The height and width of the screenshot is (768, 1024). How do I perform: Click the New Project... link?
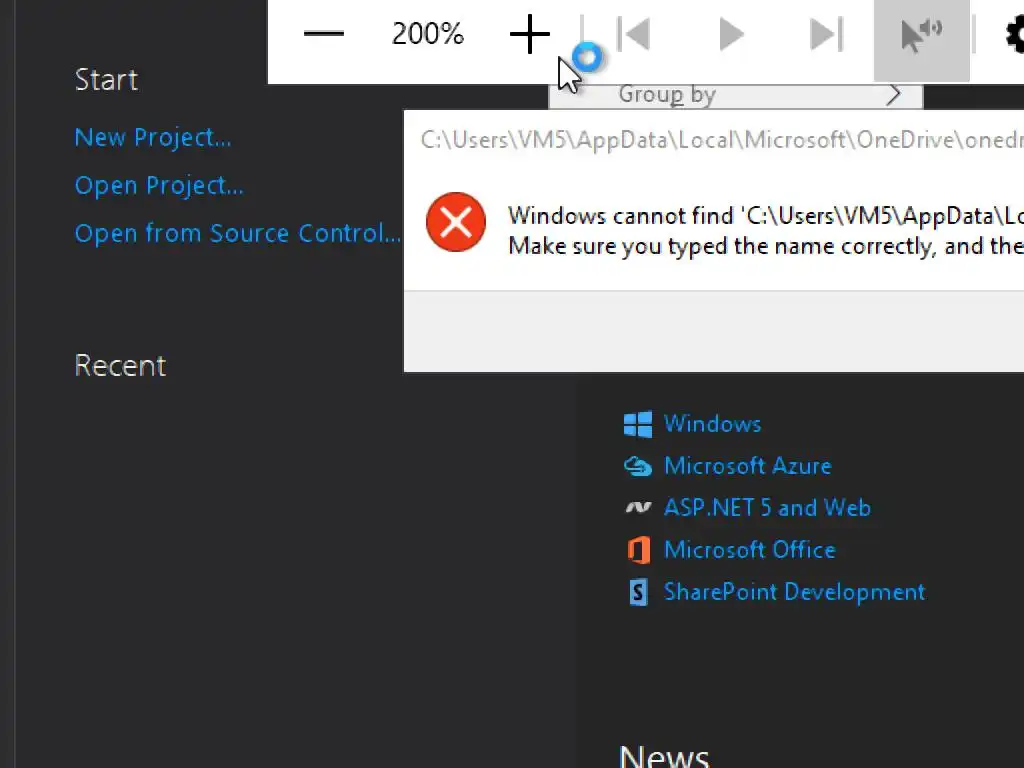click(x=153, y=137)
